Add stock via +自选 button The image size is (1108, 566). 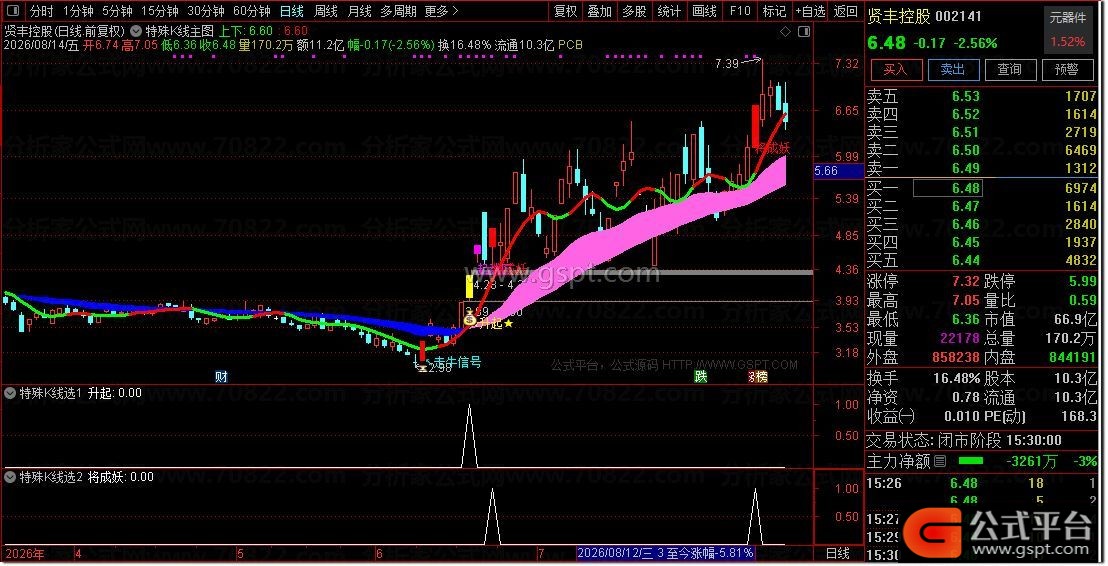click(x=811, y=11)
